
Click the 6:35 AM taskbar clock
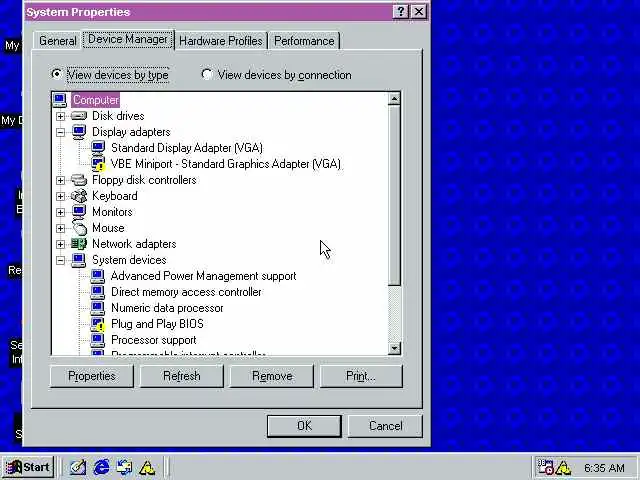point(604,468)
